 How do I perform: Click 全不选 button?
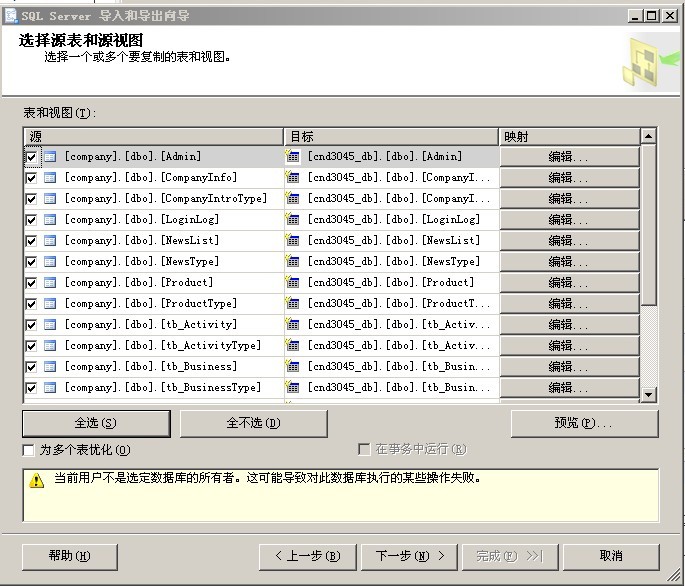(254, 423)
